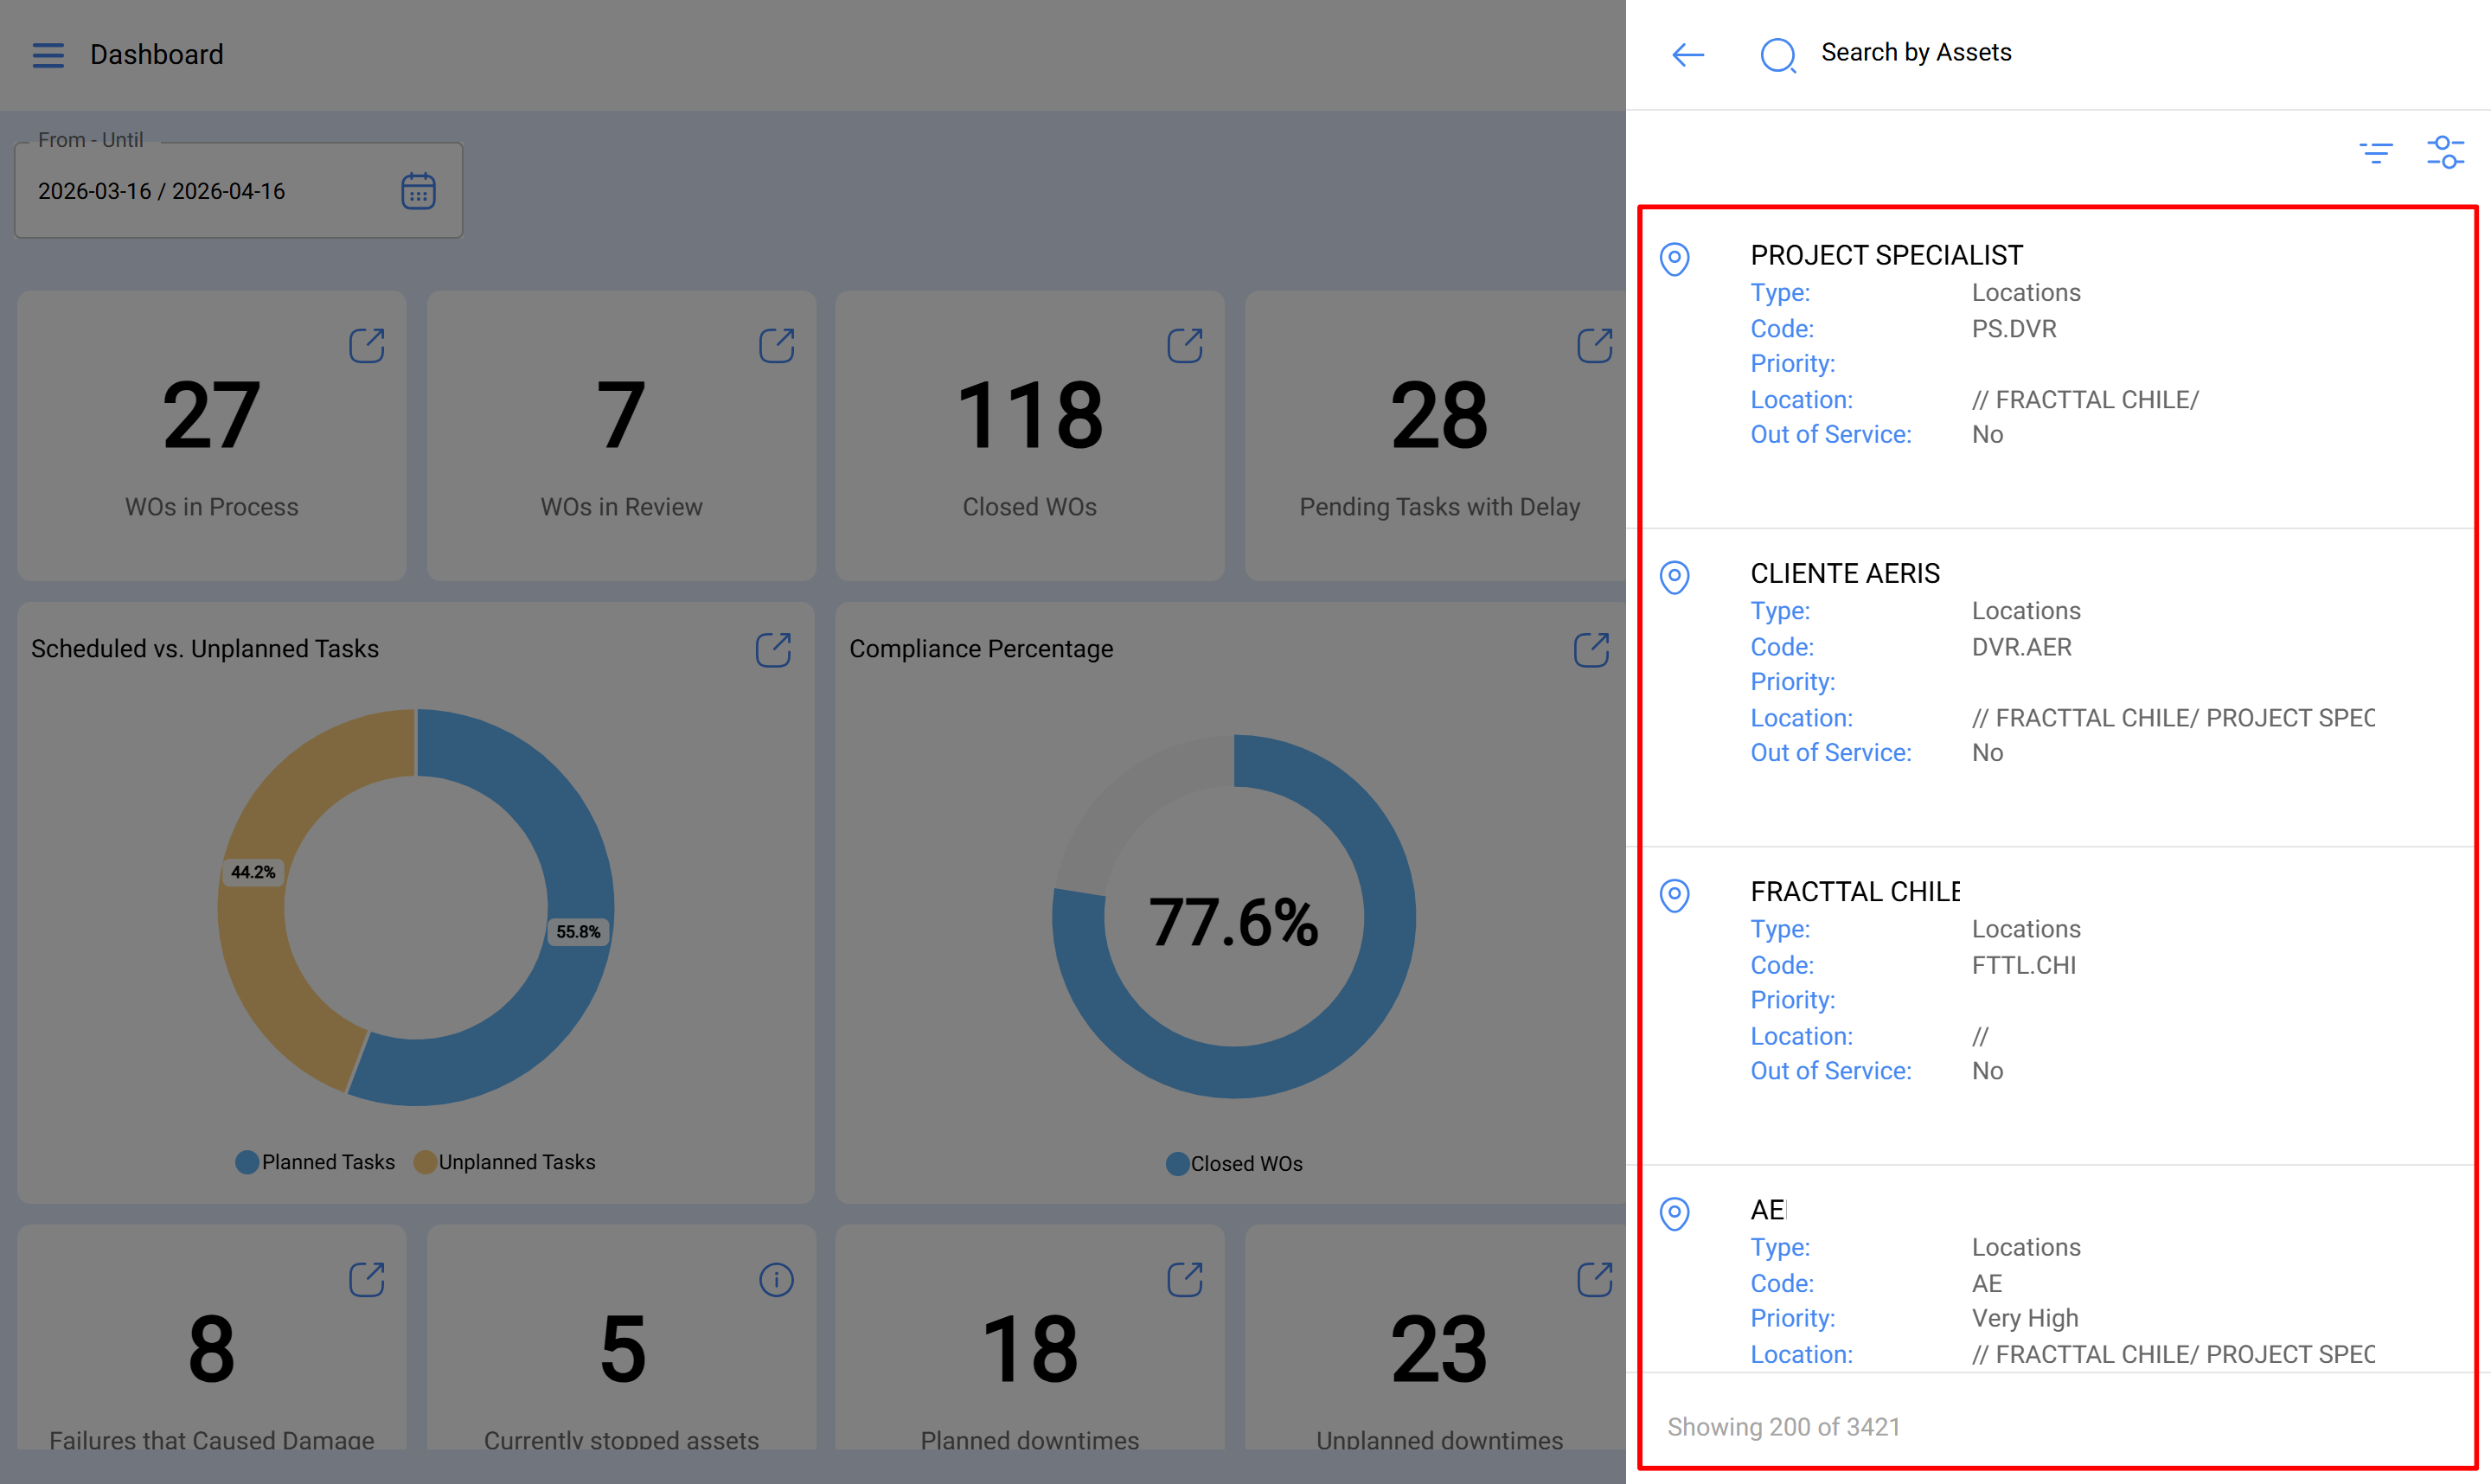Expand Scheduled vs. Unplanned Tasks chart
Viewport: 2491px width, 1484px height.
point(773,650)
